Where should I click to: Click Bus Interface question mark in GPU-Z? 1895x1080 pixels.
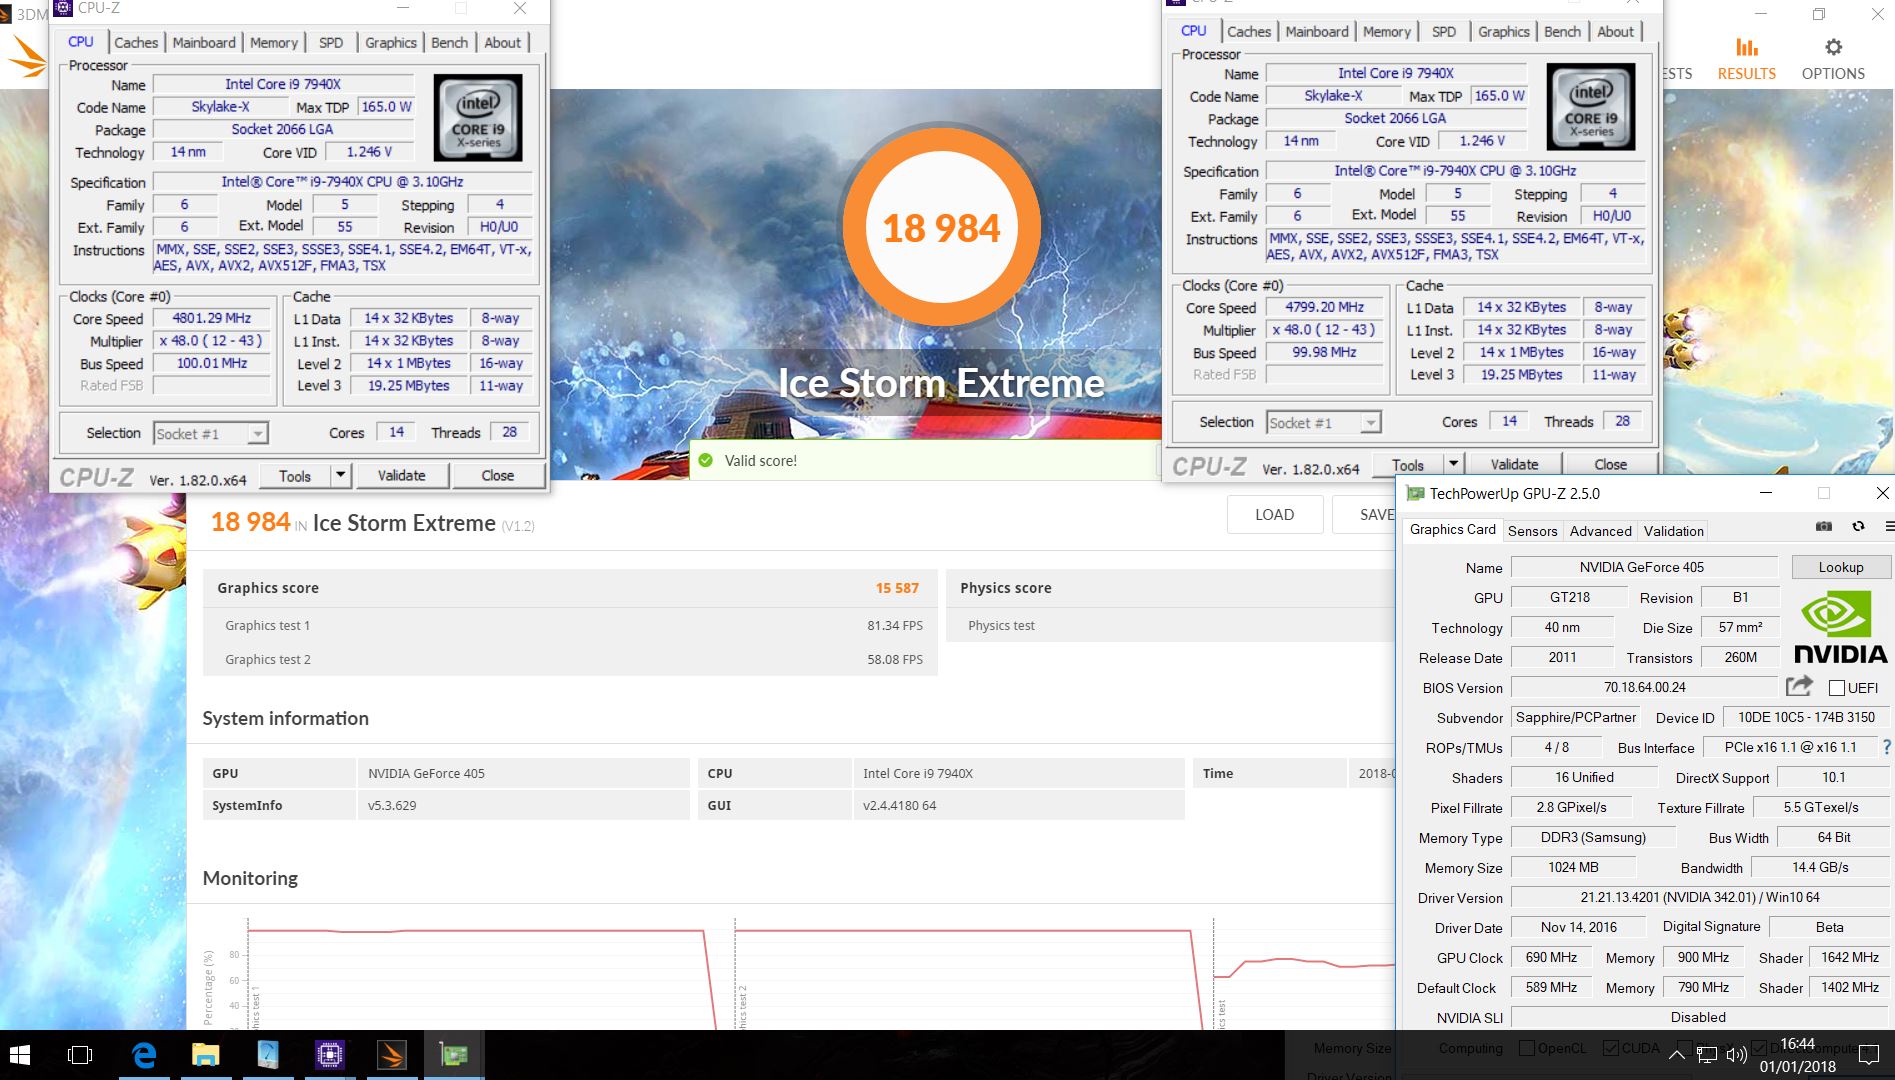point(1886,747)
